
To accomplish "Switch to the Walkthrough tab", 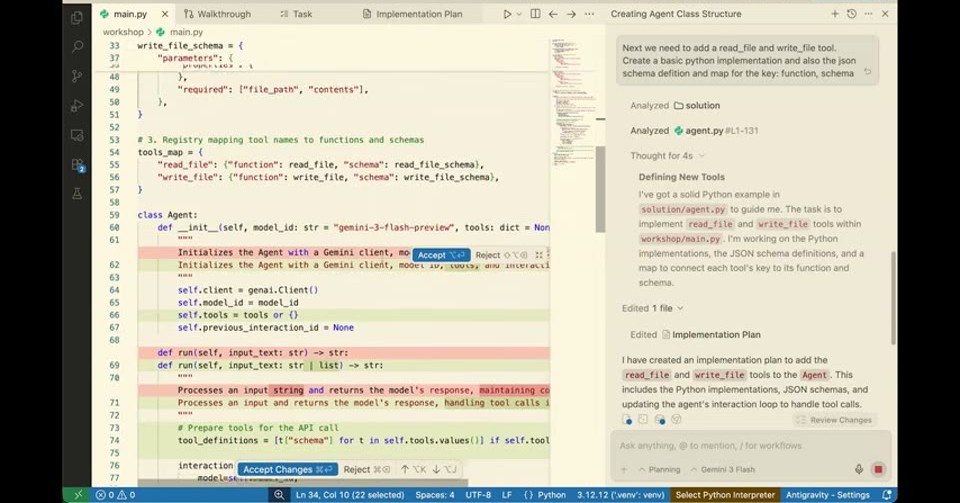I will [x=217, y=13].
